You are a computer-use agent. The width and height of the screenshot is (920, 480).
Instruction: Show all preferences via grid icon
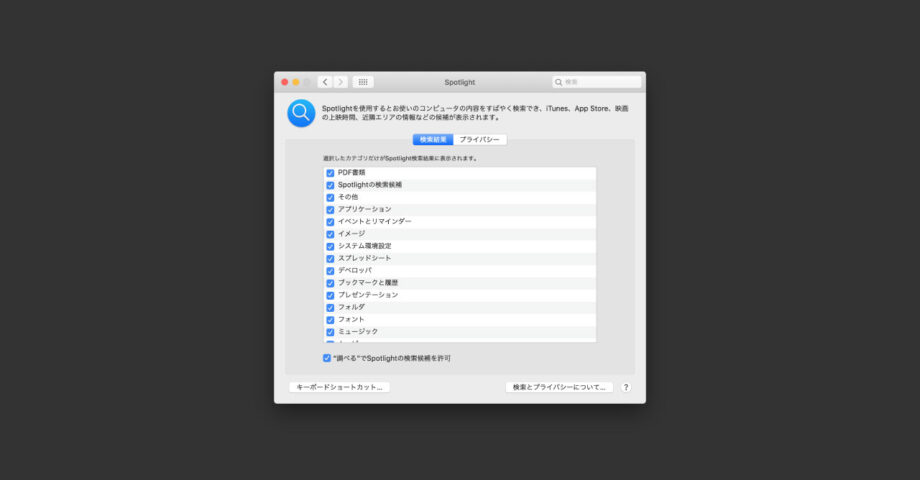(x=363, y=82)
